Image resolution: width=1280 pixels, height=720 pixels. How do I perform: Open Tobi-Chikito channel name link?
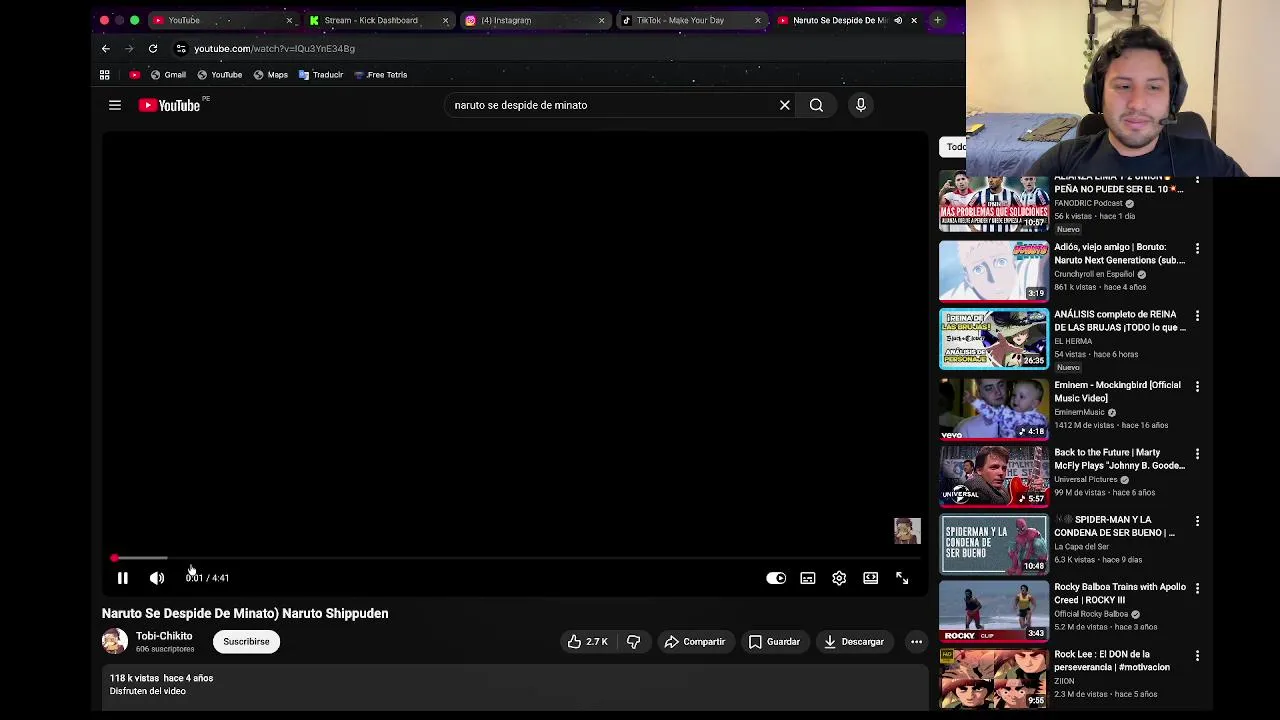164,636
